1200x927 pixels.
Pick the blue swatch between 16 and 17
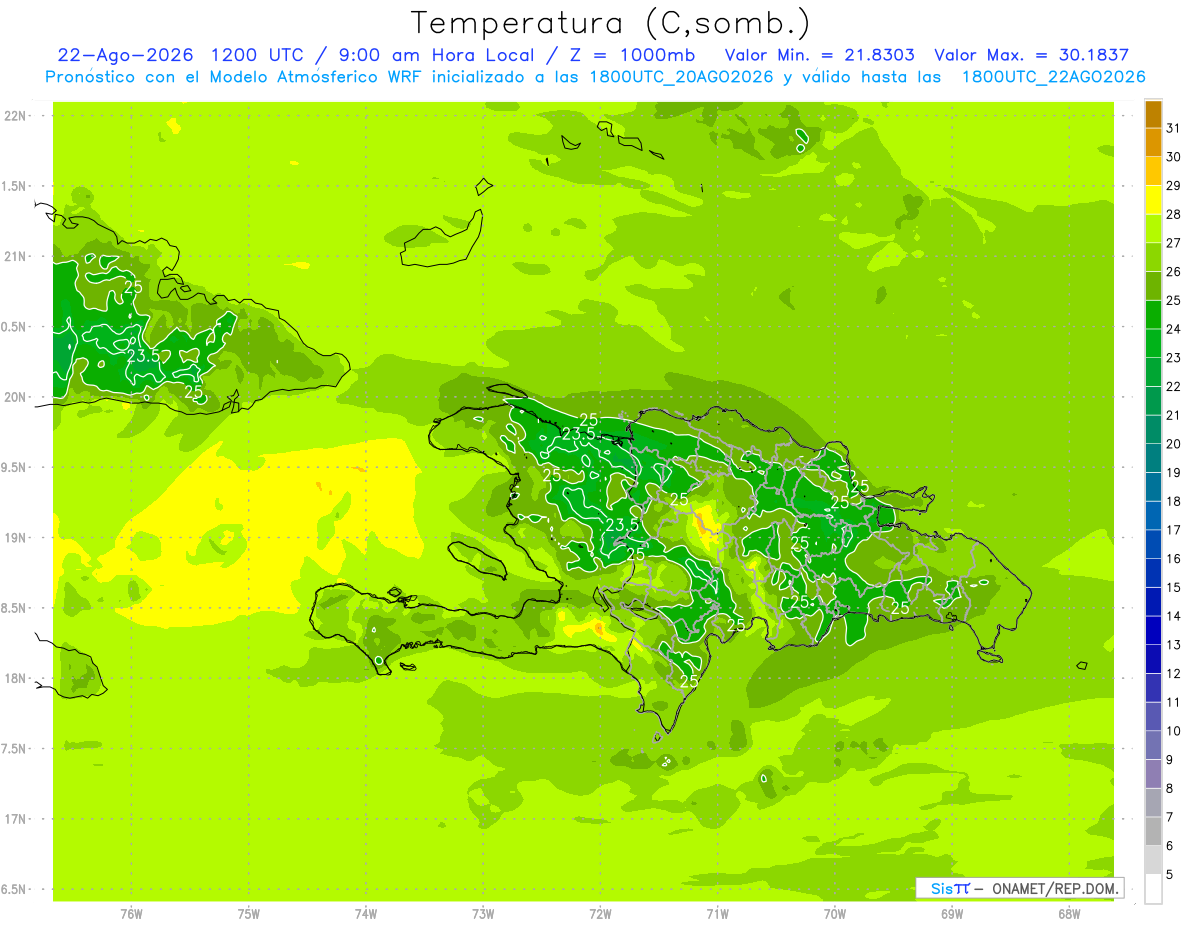(x=1153, y=544)
